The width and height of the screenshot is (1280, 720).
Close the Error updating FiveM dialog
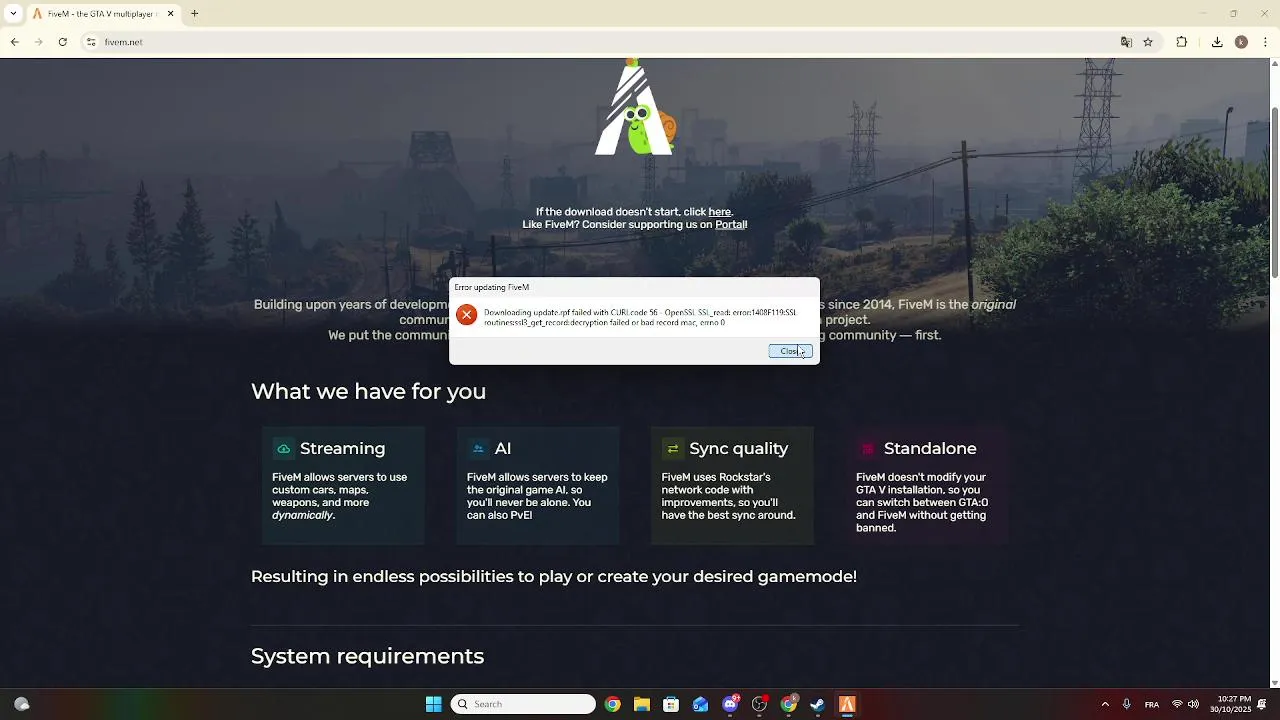[790, 351]
